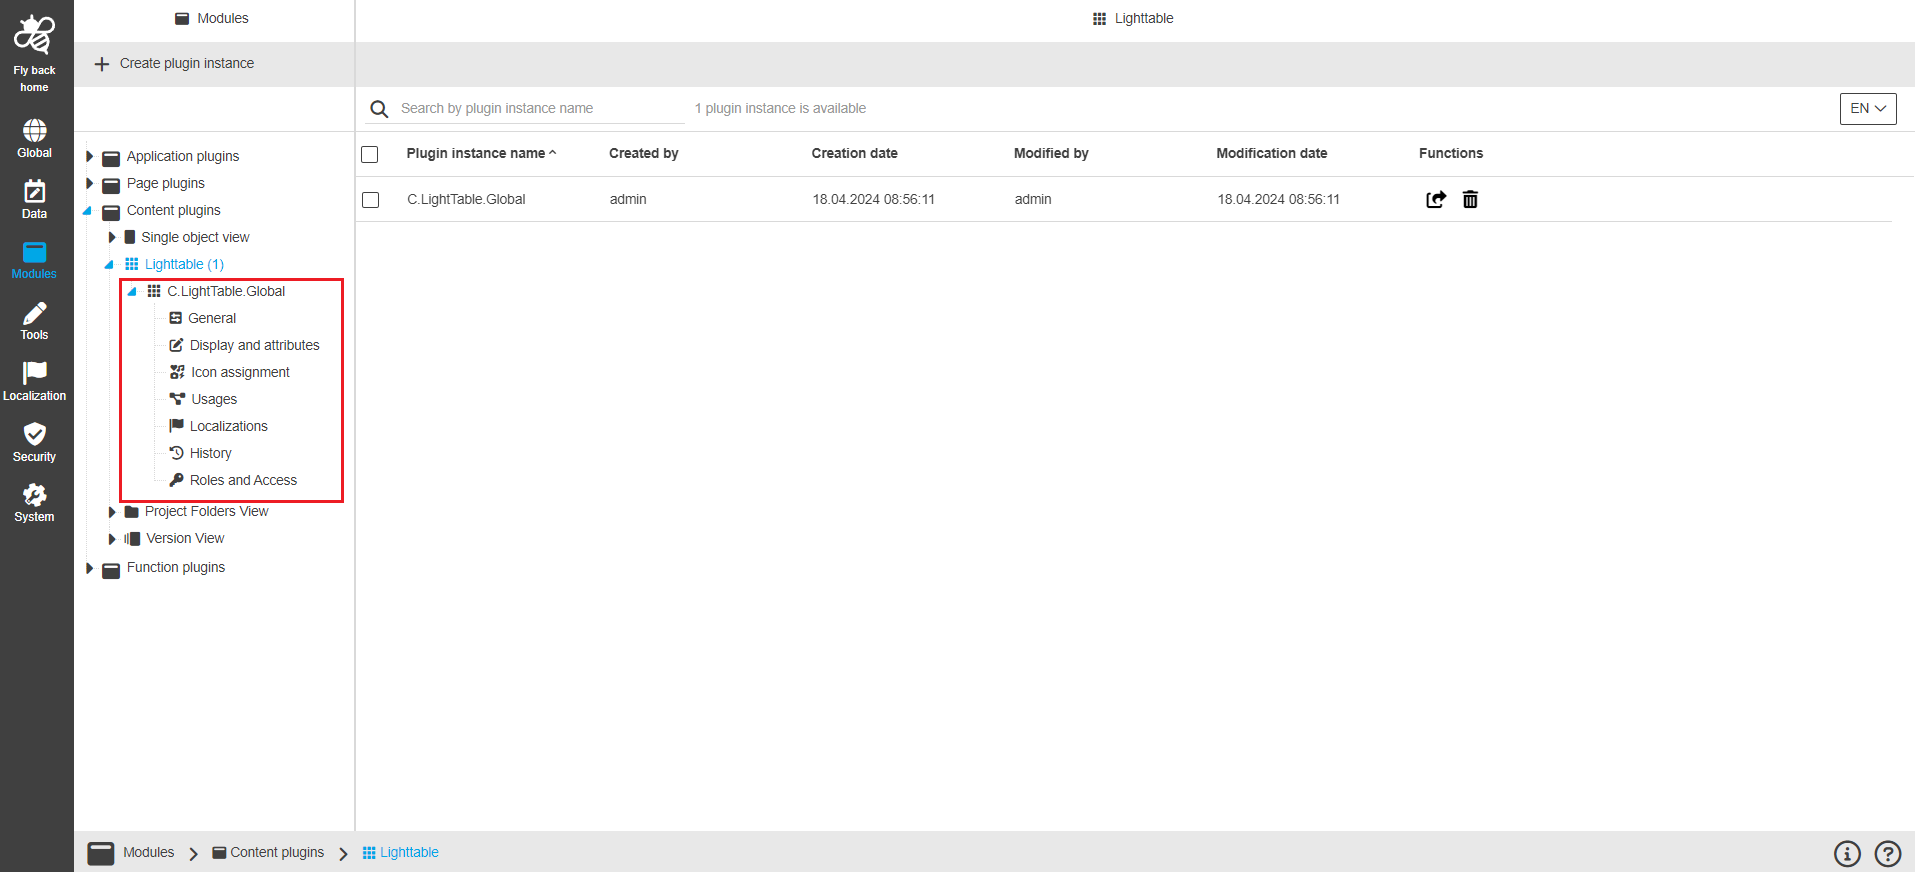Sort by Modification date column header
The width and height of the screenshot is (1915, 872).
click(x=1271, y=153)
